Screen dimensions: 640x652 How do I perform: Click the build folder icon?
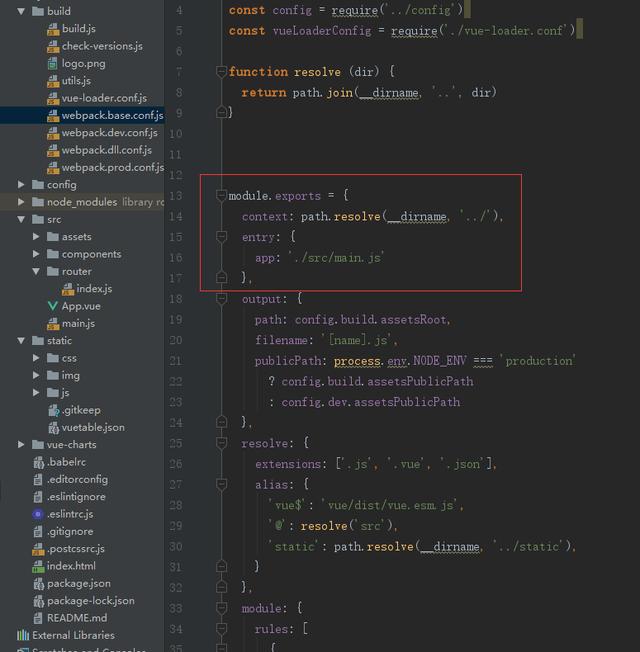pyautogui.click(x=38, y=11)
